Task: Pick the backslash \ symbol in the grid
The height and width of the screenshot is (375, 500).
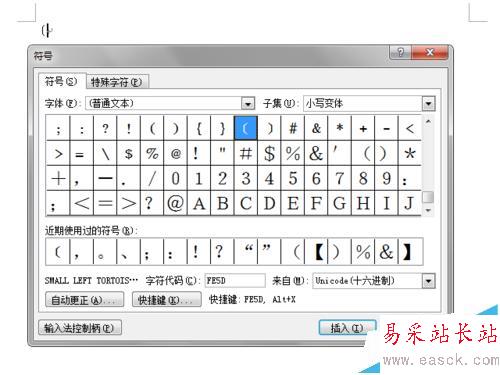Action: [105, 153]
